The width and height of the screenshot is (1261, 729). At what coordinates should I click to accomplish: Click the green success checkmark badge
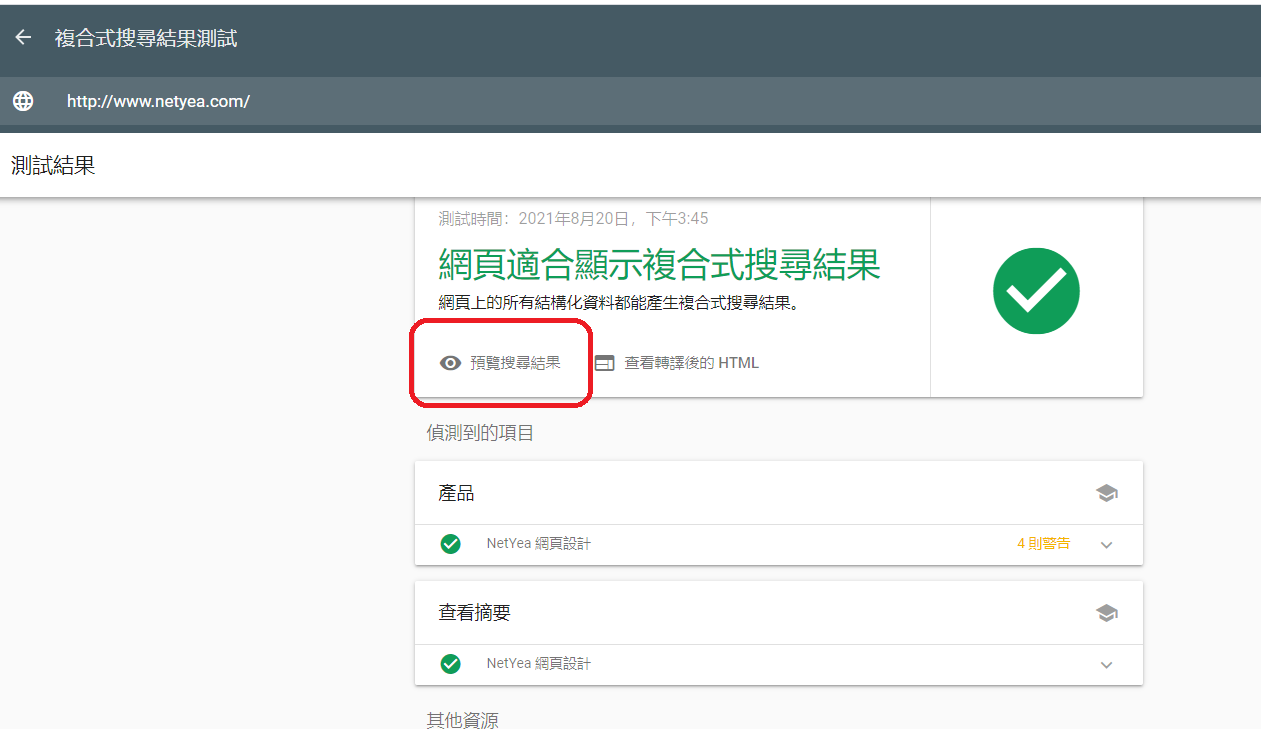coord(1036,291)
